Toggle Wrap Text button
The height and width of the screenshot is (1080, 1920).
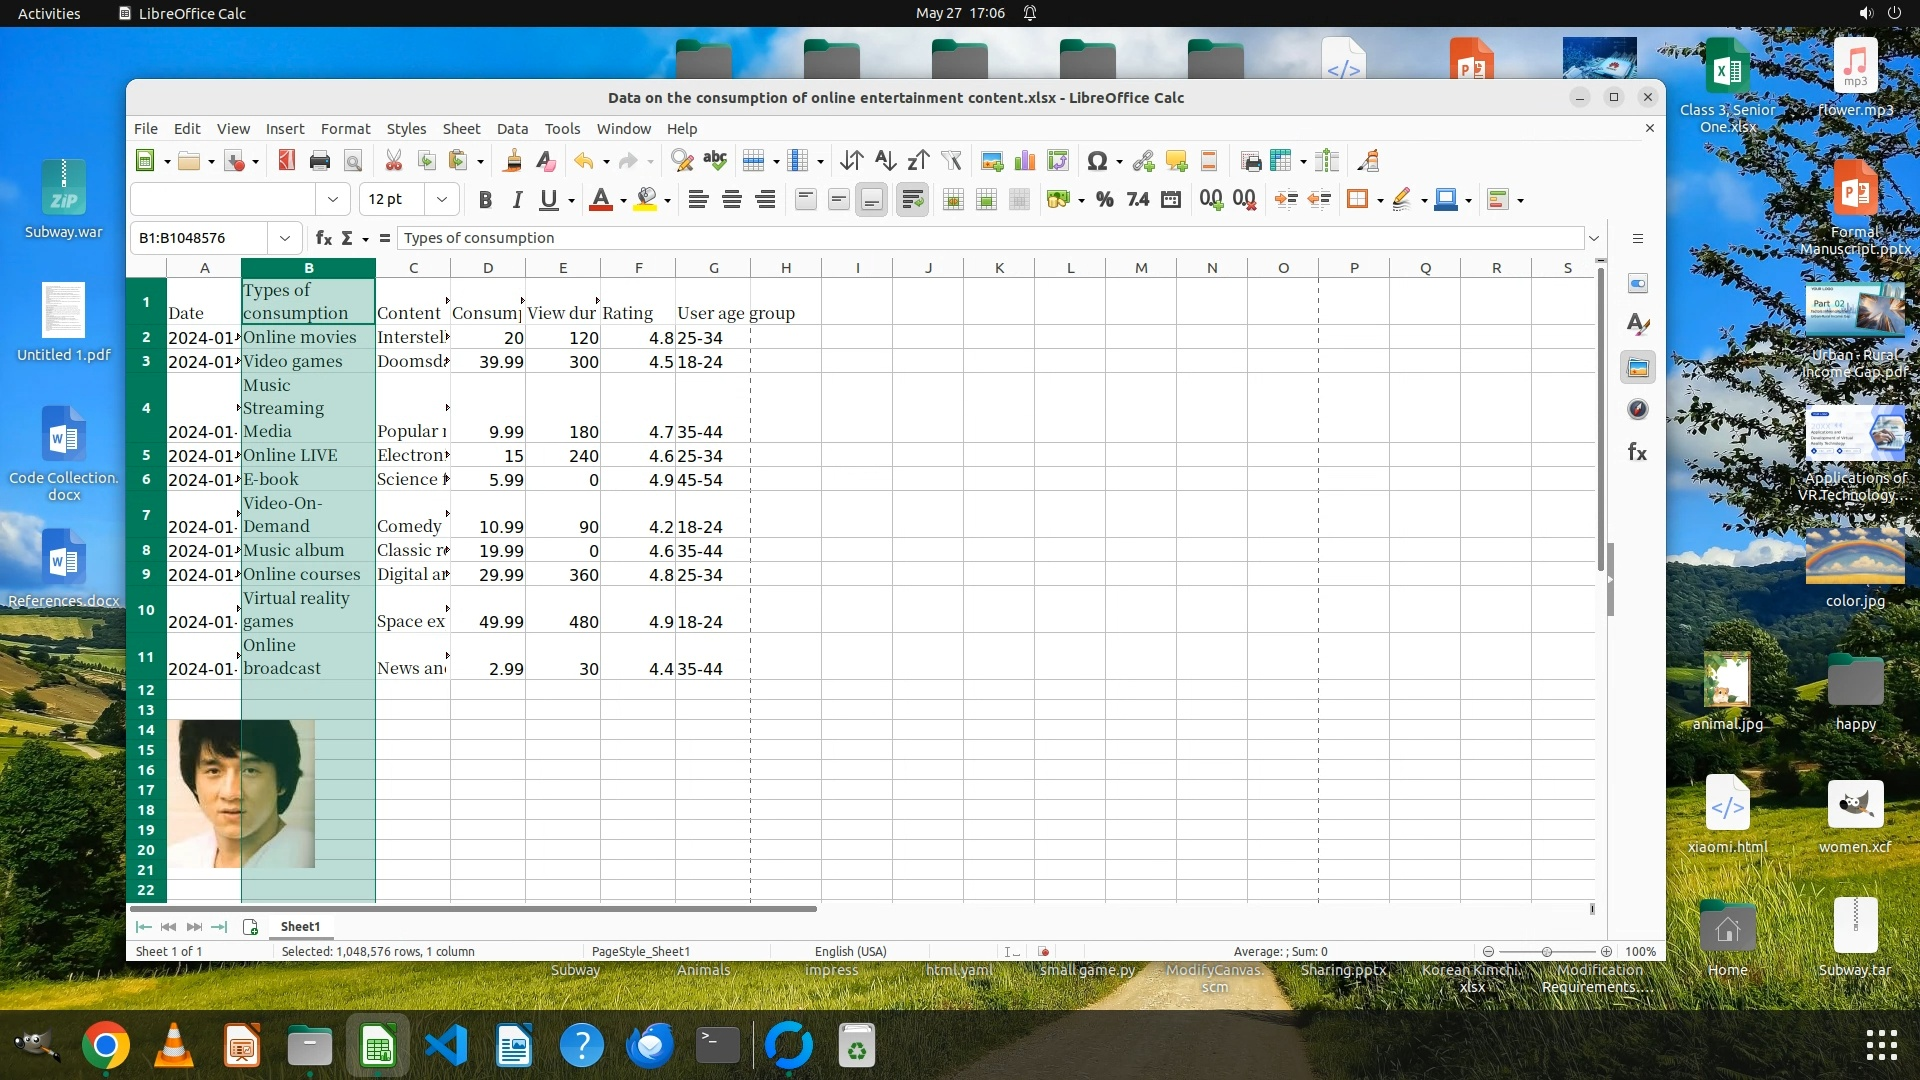pyautogui.click(x=912, y=200)
